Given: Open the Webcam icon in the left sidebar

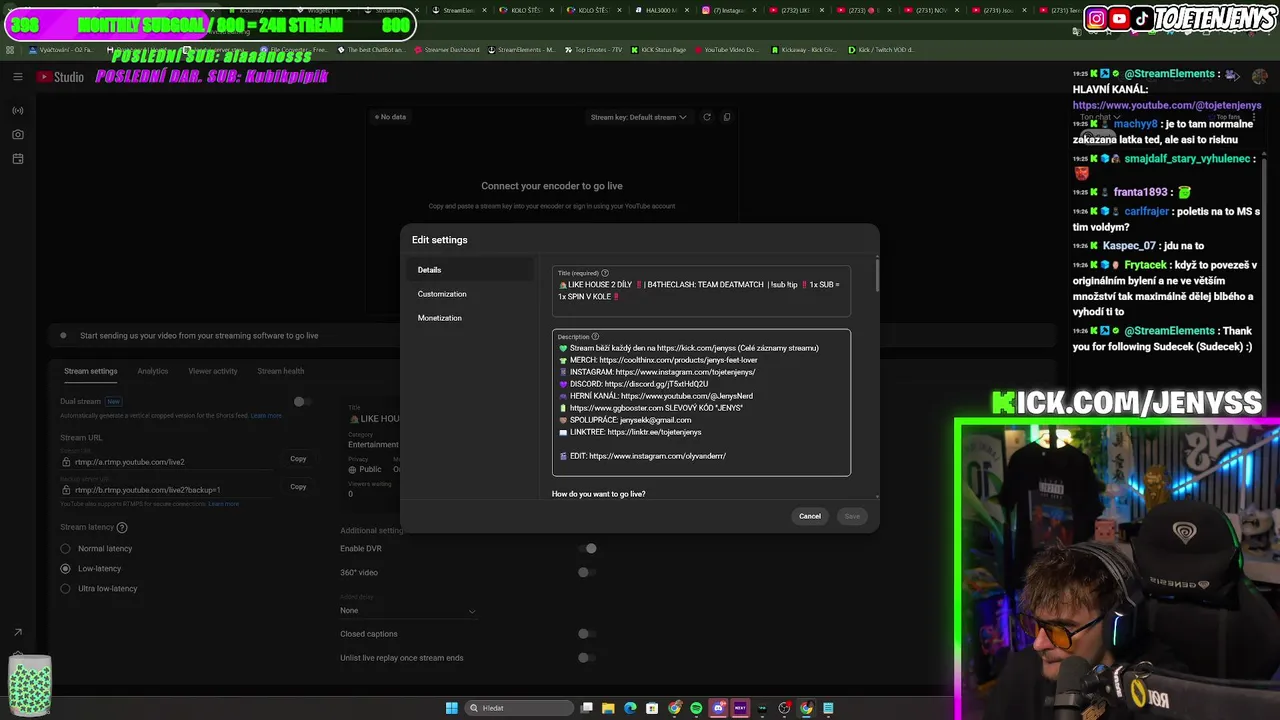Looking at the screenshot, I should 18,135.
